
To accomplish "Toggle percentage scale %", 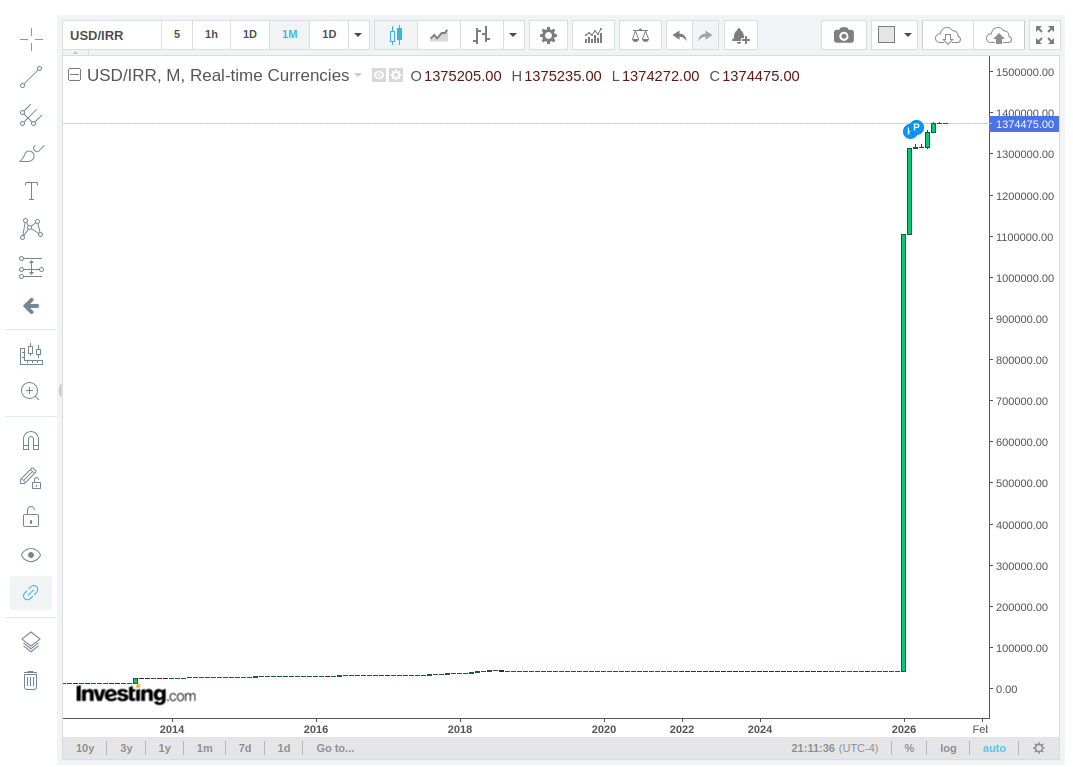I will pyautogui.click(x=909, y=748).
